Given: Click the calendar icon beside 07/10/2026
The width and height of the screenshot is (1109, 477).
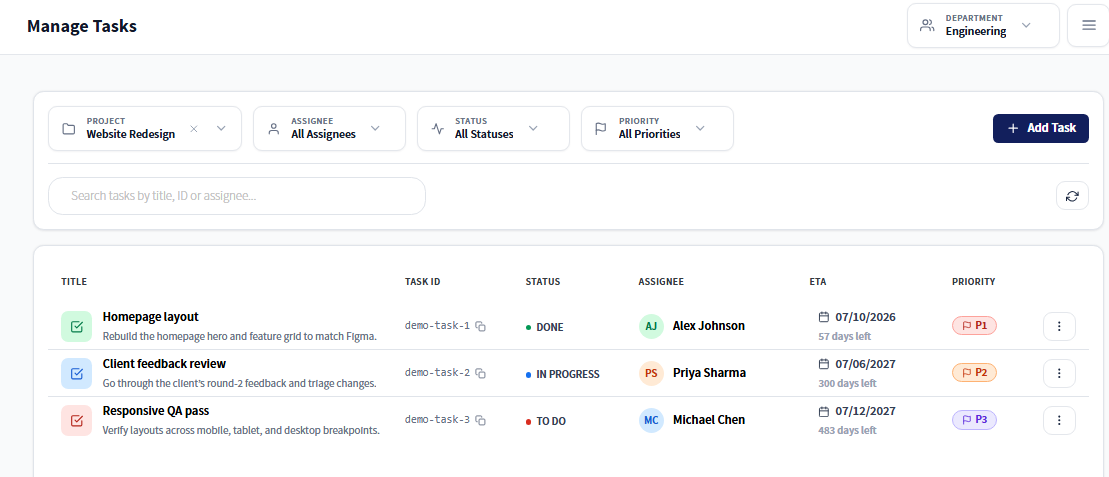Looking at the screenshot, I should (x=823, y=316).
